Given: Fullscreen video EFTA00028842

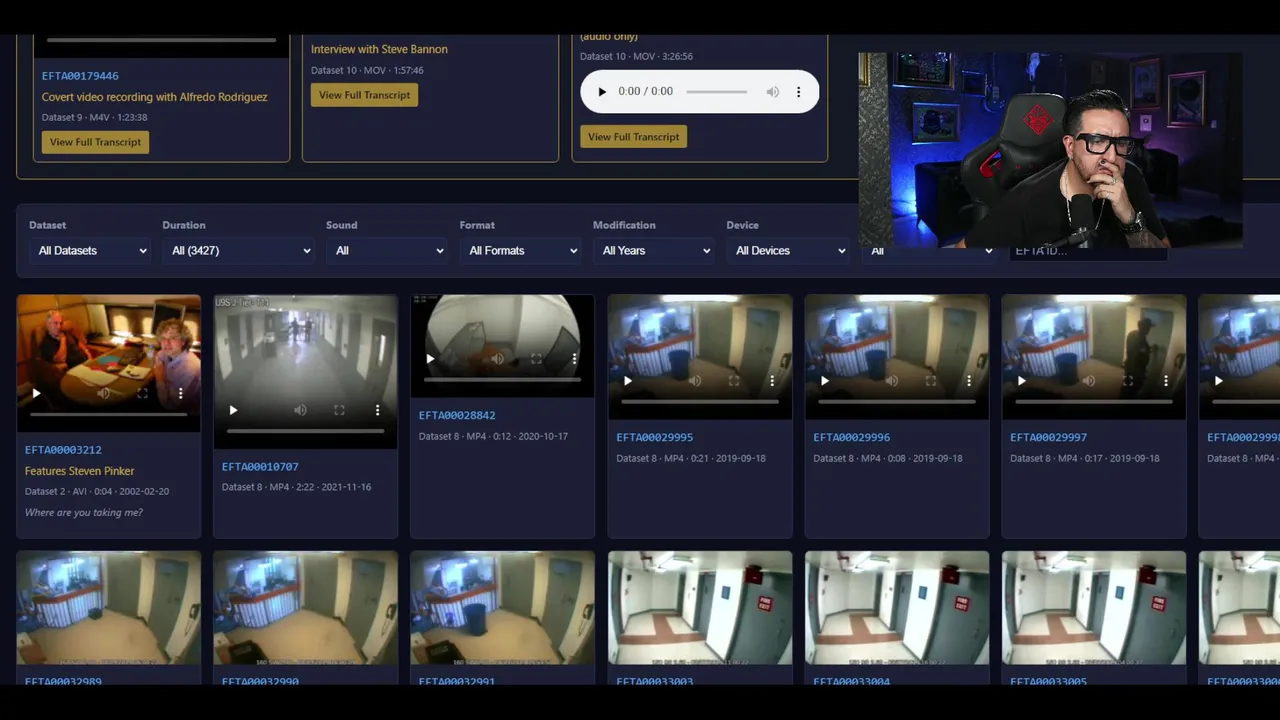Looking at the screenshot, I should click(536, 359).
